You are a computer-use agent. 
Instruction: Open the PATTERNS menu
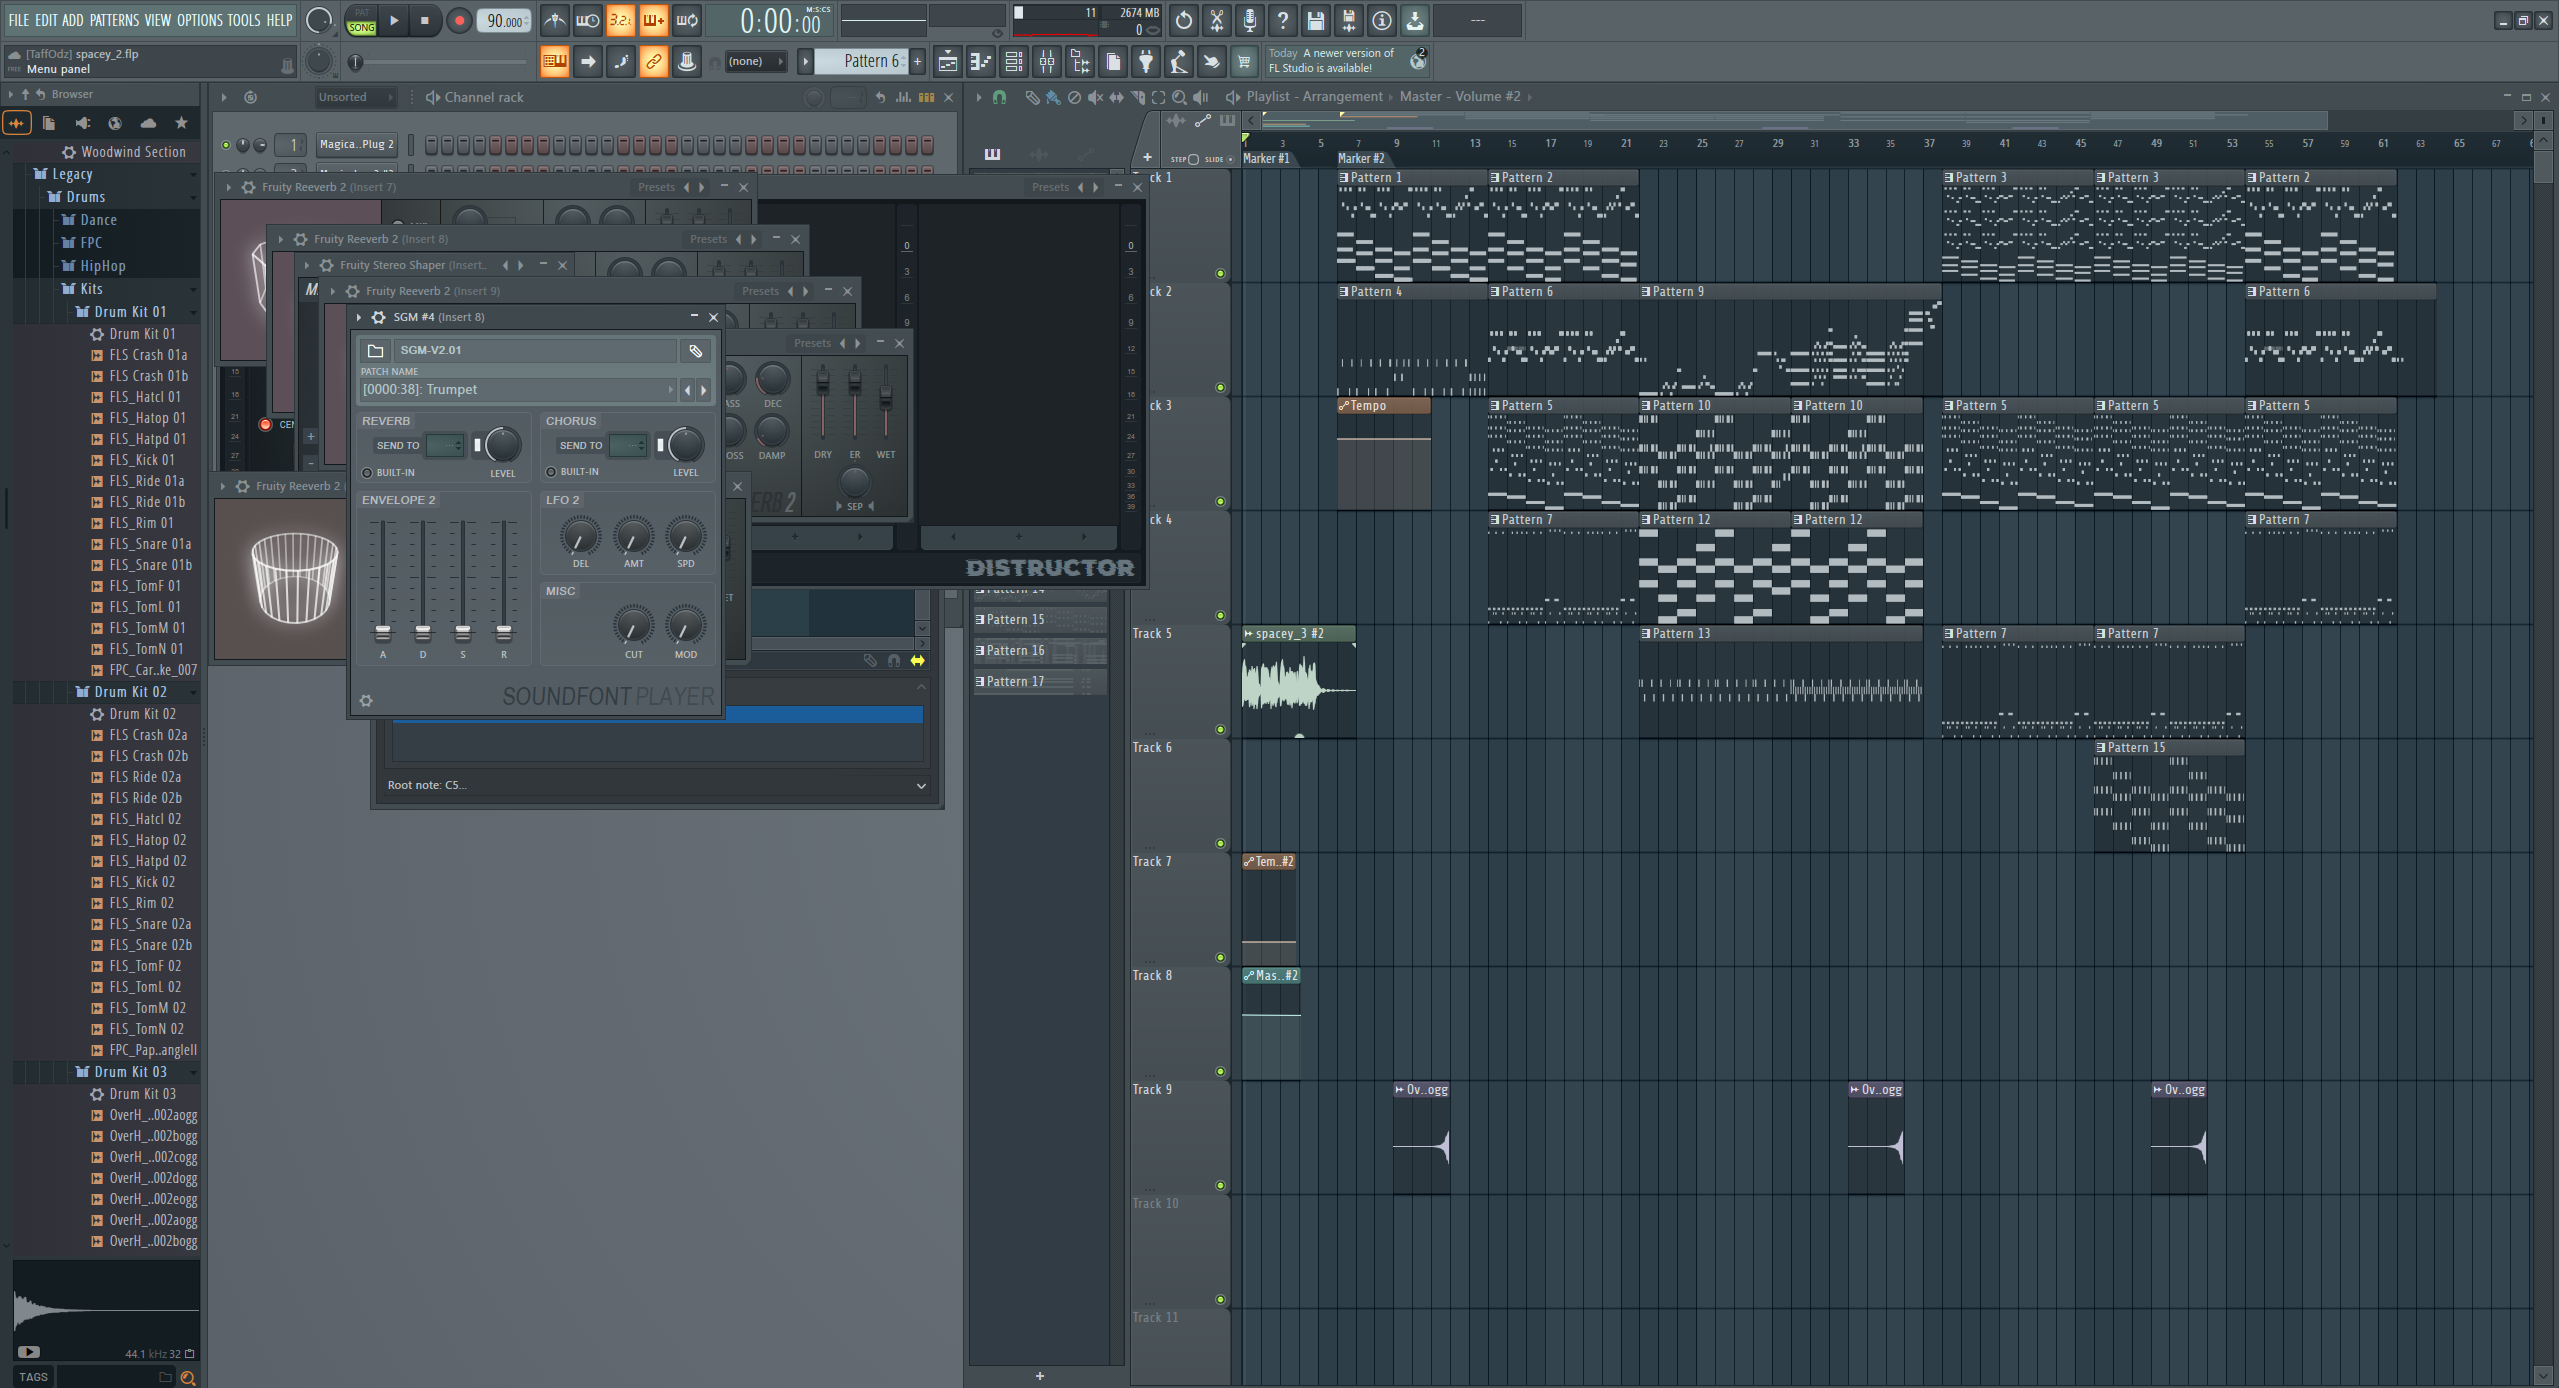[114, 20]
